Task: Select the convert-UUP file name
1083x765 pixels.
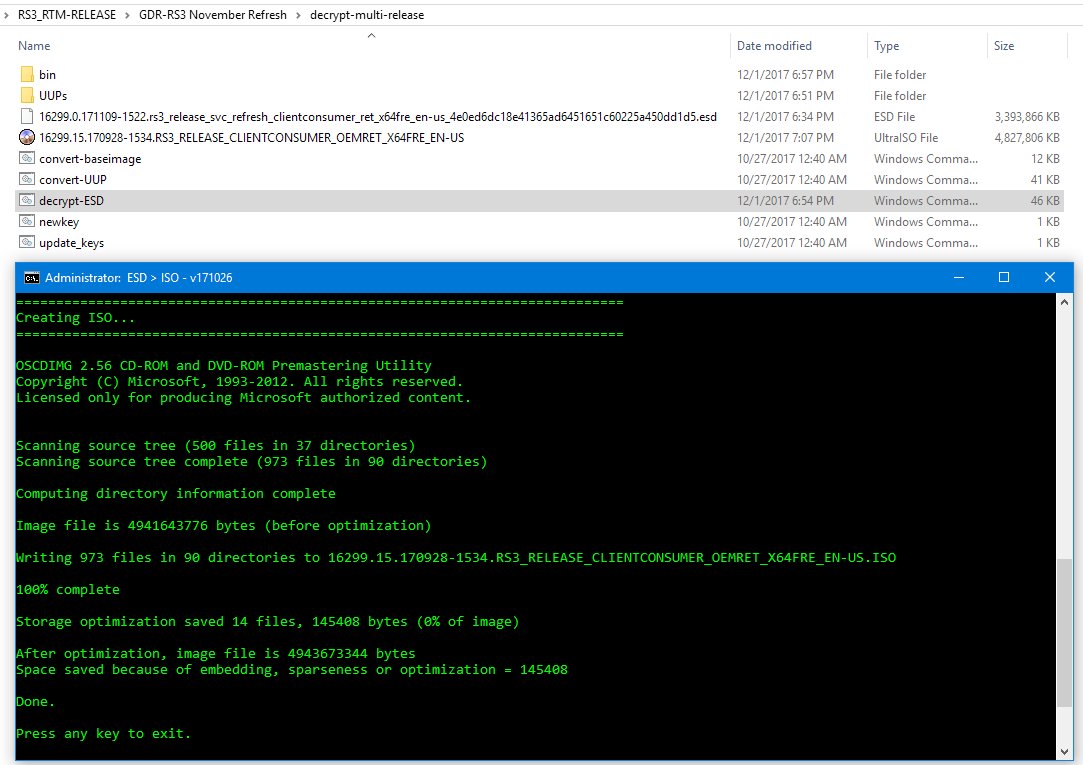Action: coord(73,180)
